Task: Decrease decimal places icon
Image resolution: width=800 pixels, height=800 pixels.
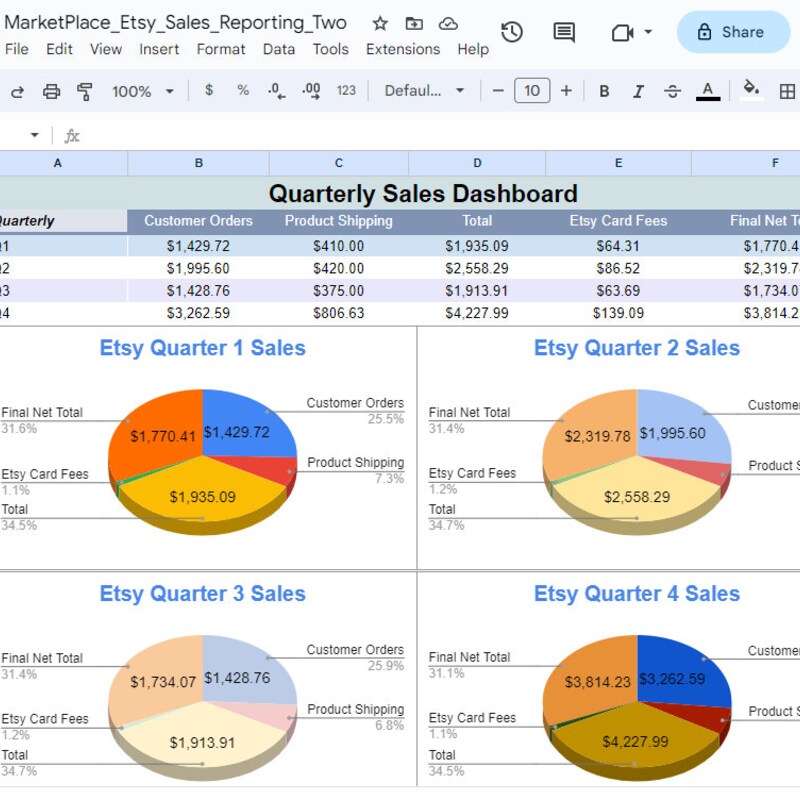Action: [x=277, y=91]
